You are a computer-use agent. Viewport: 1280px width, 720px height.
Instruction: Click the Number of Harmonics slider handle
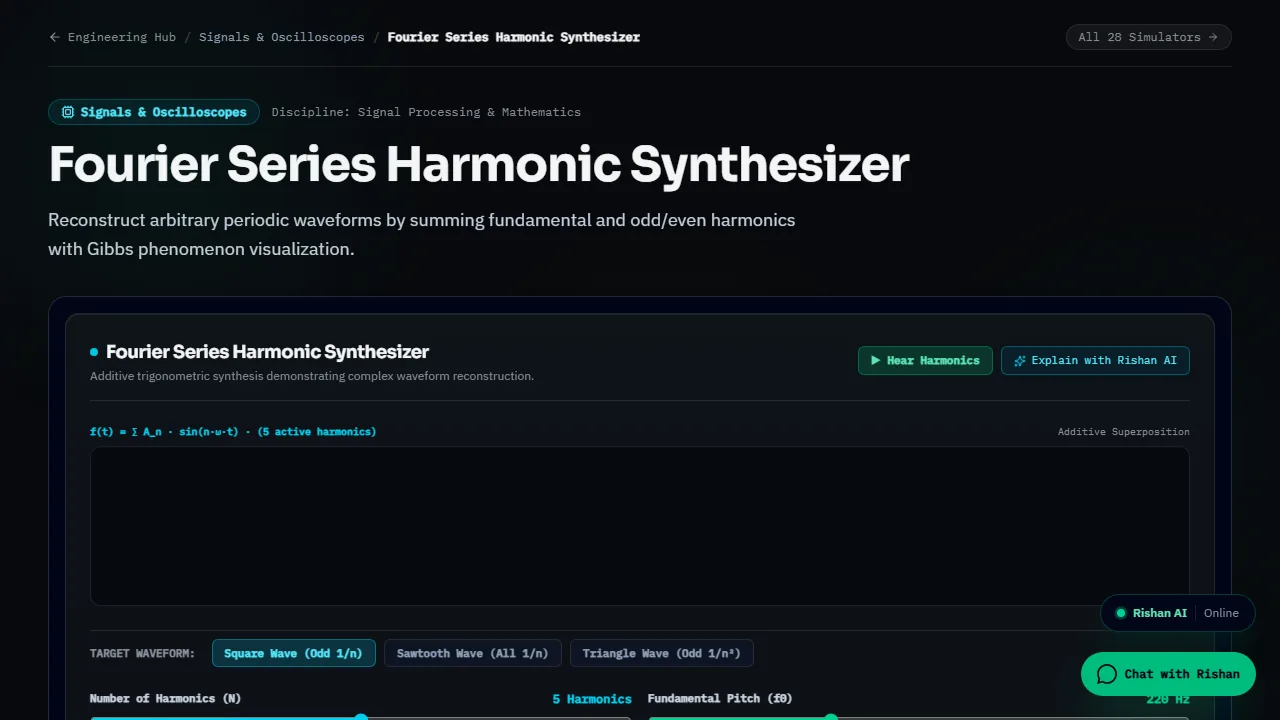point(361,717)
